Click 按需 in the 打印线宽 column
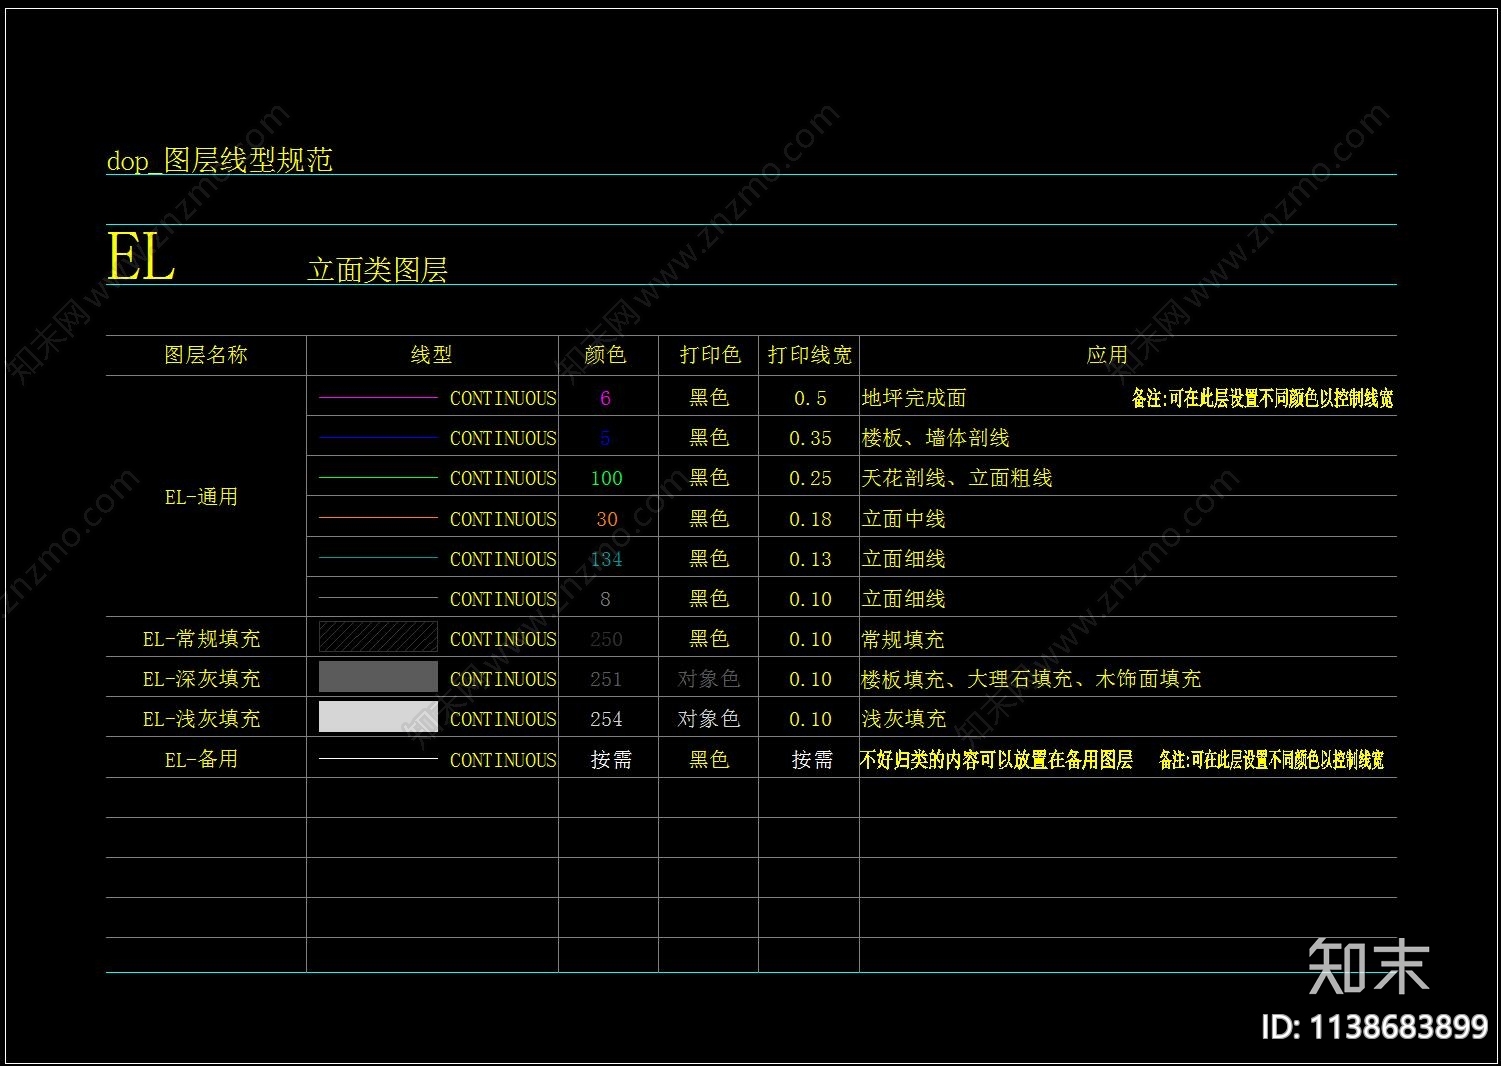Screen dimensions: 1501x1066 click(812, 760)
